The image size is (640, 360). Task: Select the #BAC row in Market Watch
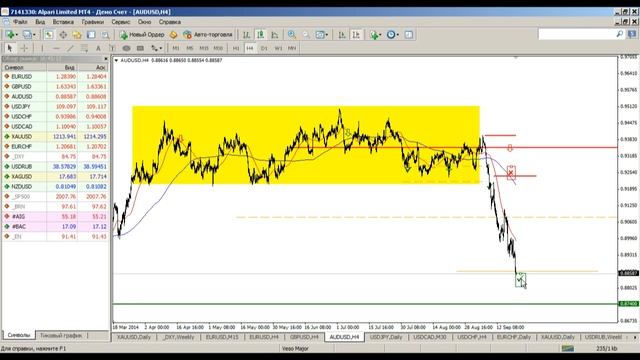click(x=55, y=227)
